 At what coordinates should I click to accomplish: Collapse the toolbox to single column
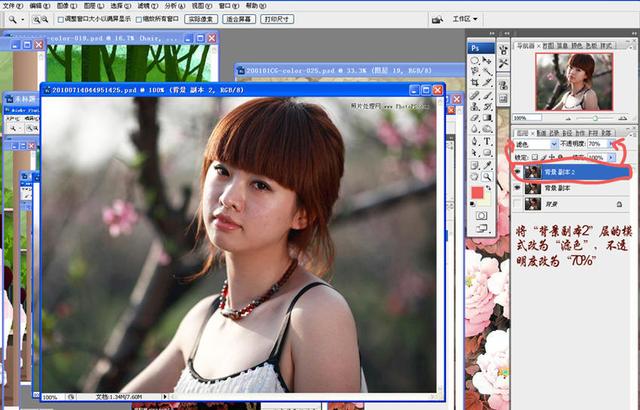[491, 33]
